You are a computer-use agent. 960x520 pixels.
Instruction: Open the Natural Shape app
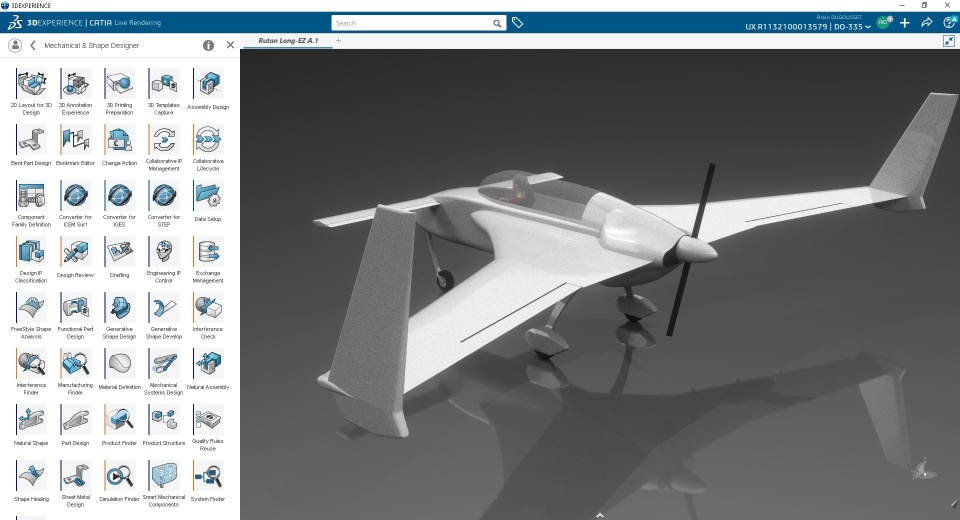point(31,420)
